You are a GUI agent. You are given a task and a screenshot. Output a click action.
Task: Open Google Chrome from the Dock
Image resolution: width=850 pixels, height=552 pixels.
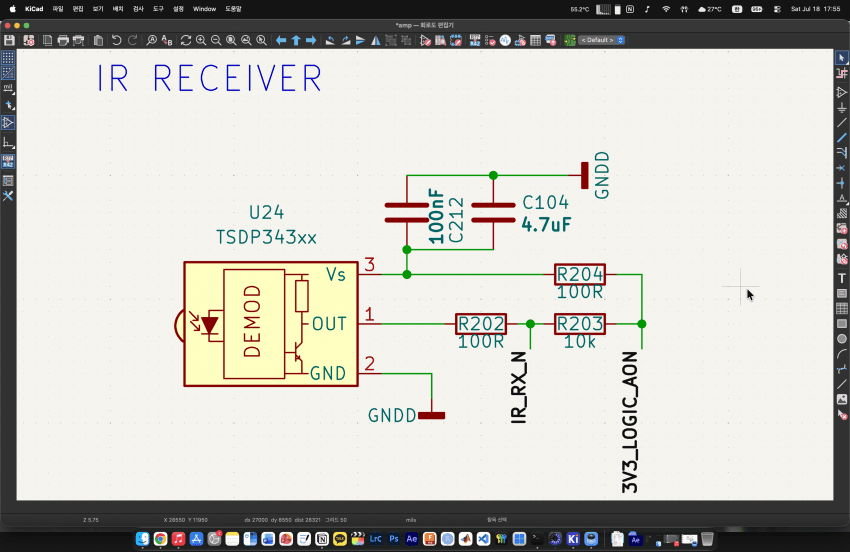pos(160,539)
